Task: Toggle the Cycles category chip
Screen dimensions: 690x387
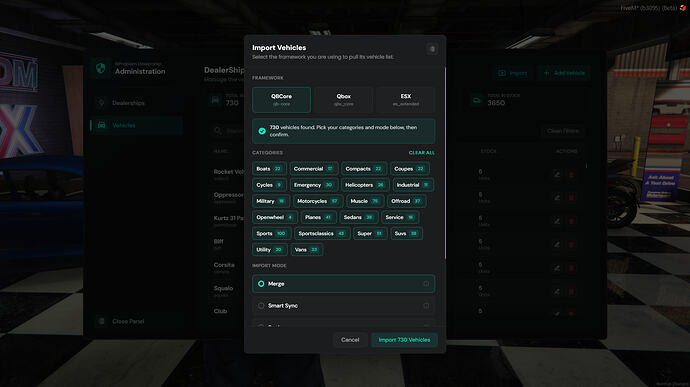Action: pyautogui.click(x=269, y=185)
